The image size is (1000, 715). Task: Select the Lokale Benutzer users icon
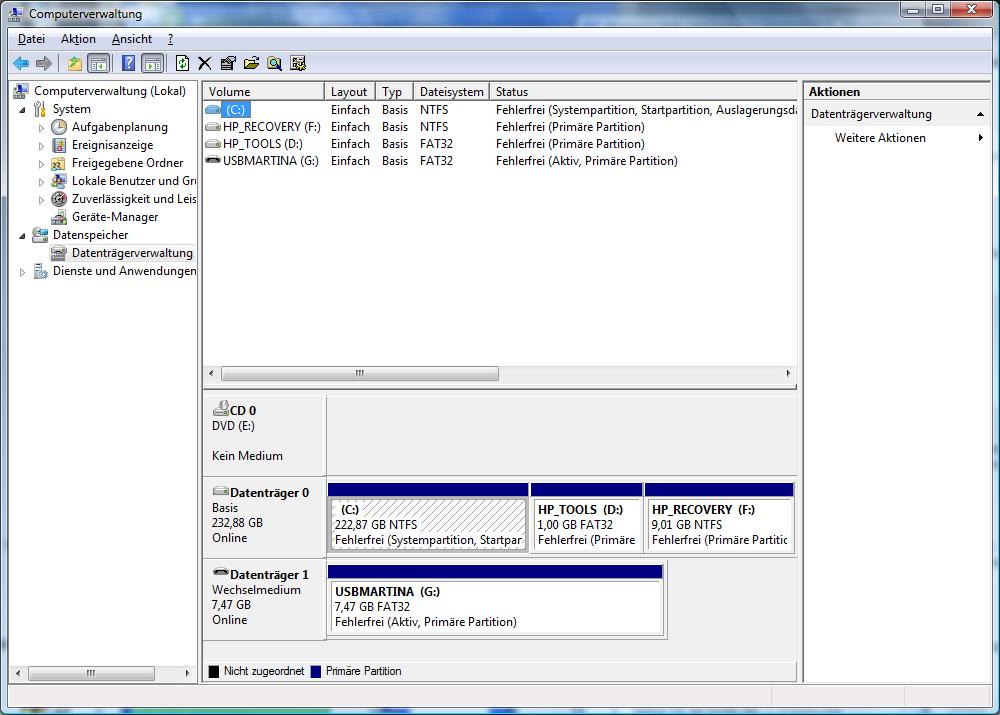[59, 181]
